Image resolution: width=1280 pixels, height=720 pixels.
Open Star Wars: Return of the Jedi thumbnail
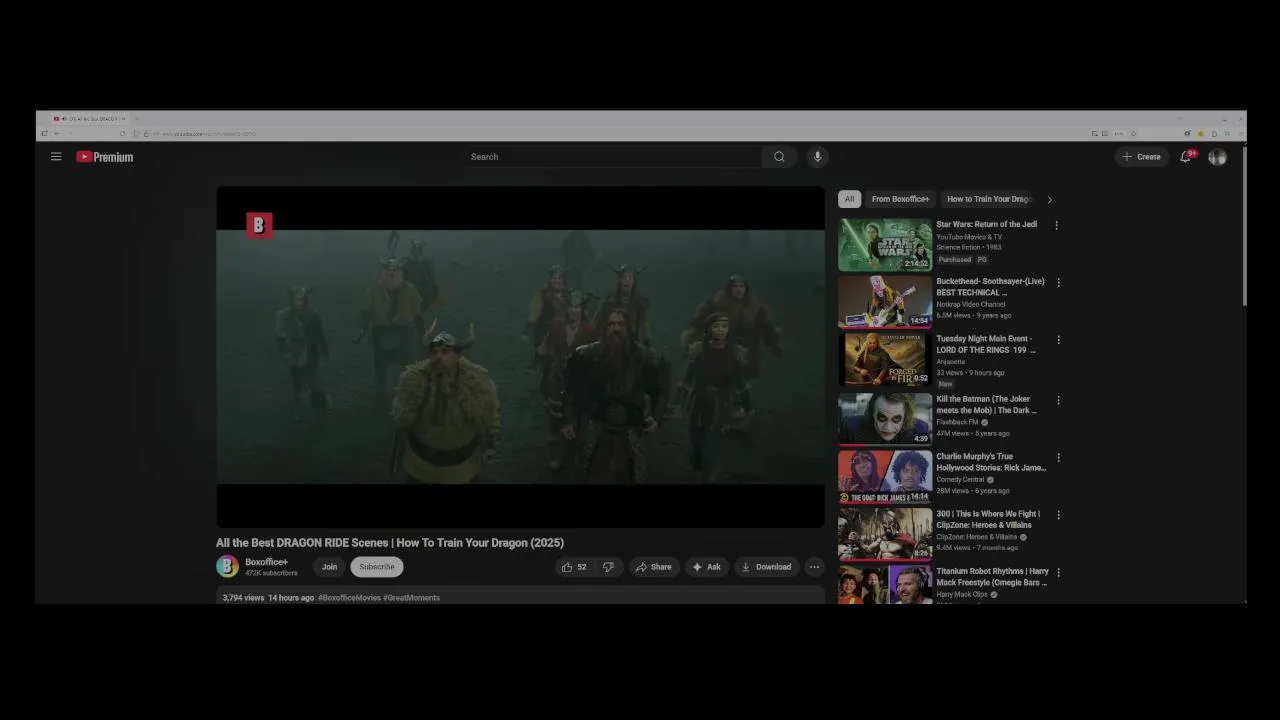(885, 245)
